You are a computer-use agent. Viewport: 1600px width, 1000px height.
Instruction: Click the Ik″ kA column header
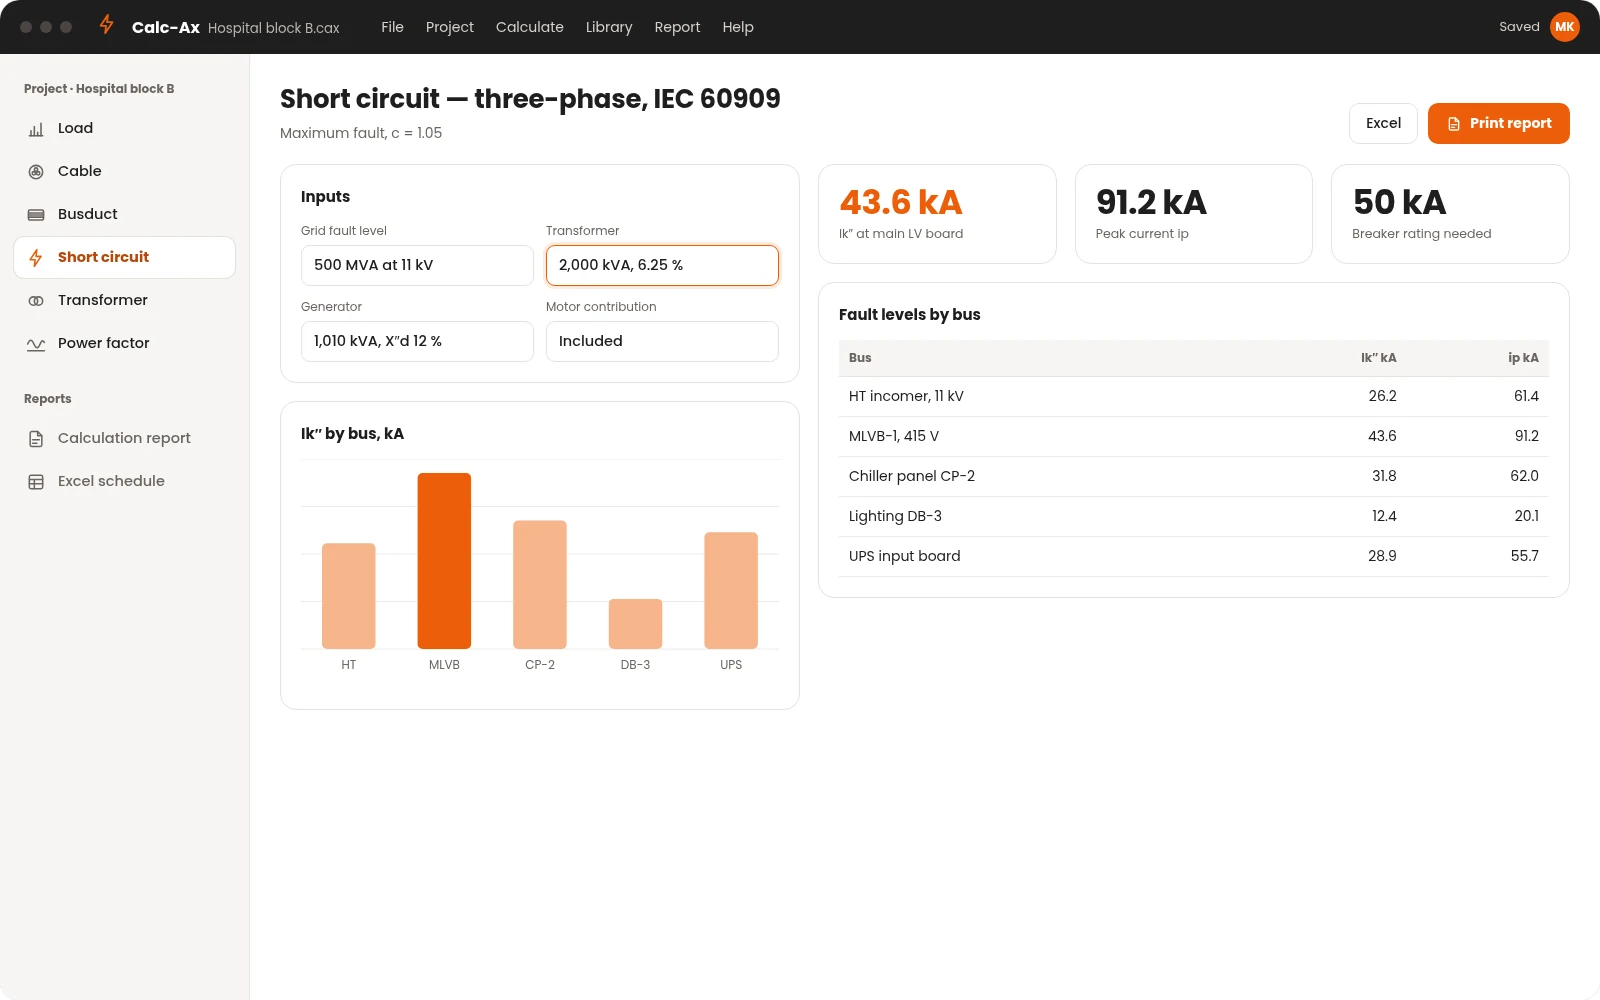tap(1378, 358)
